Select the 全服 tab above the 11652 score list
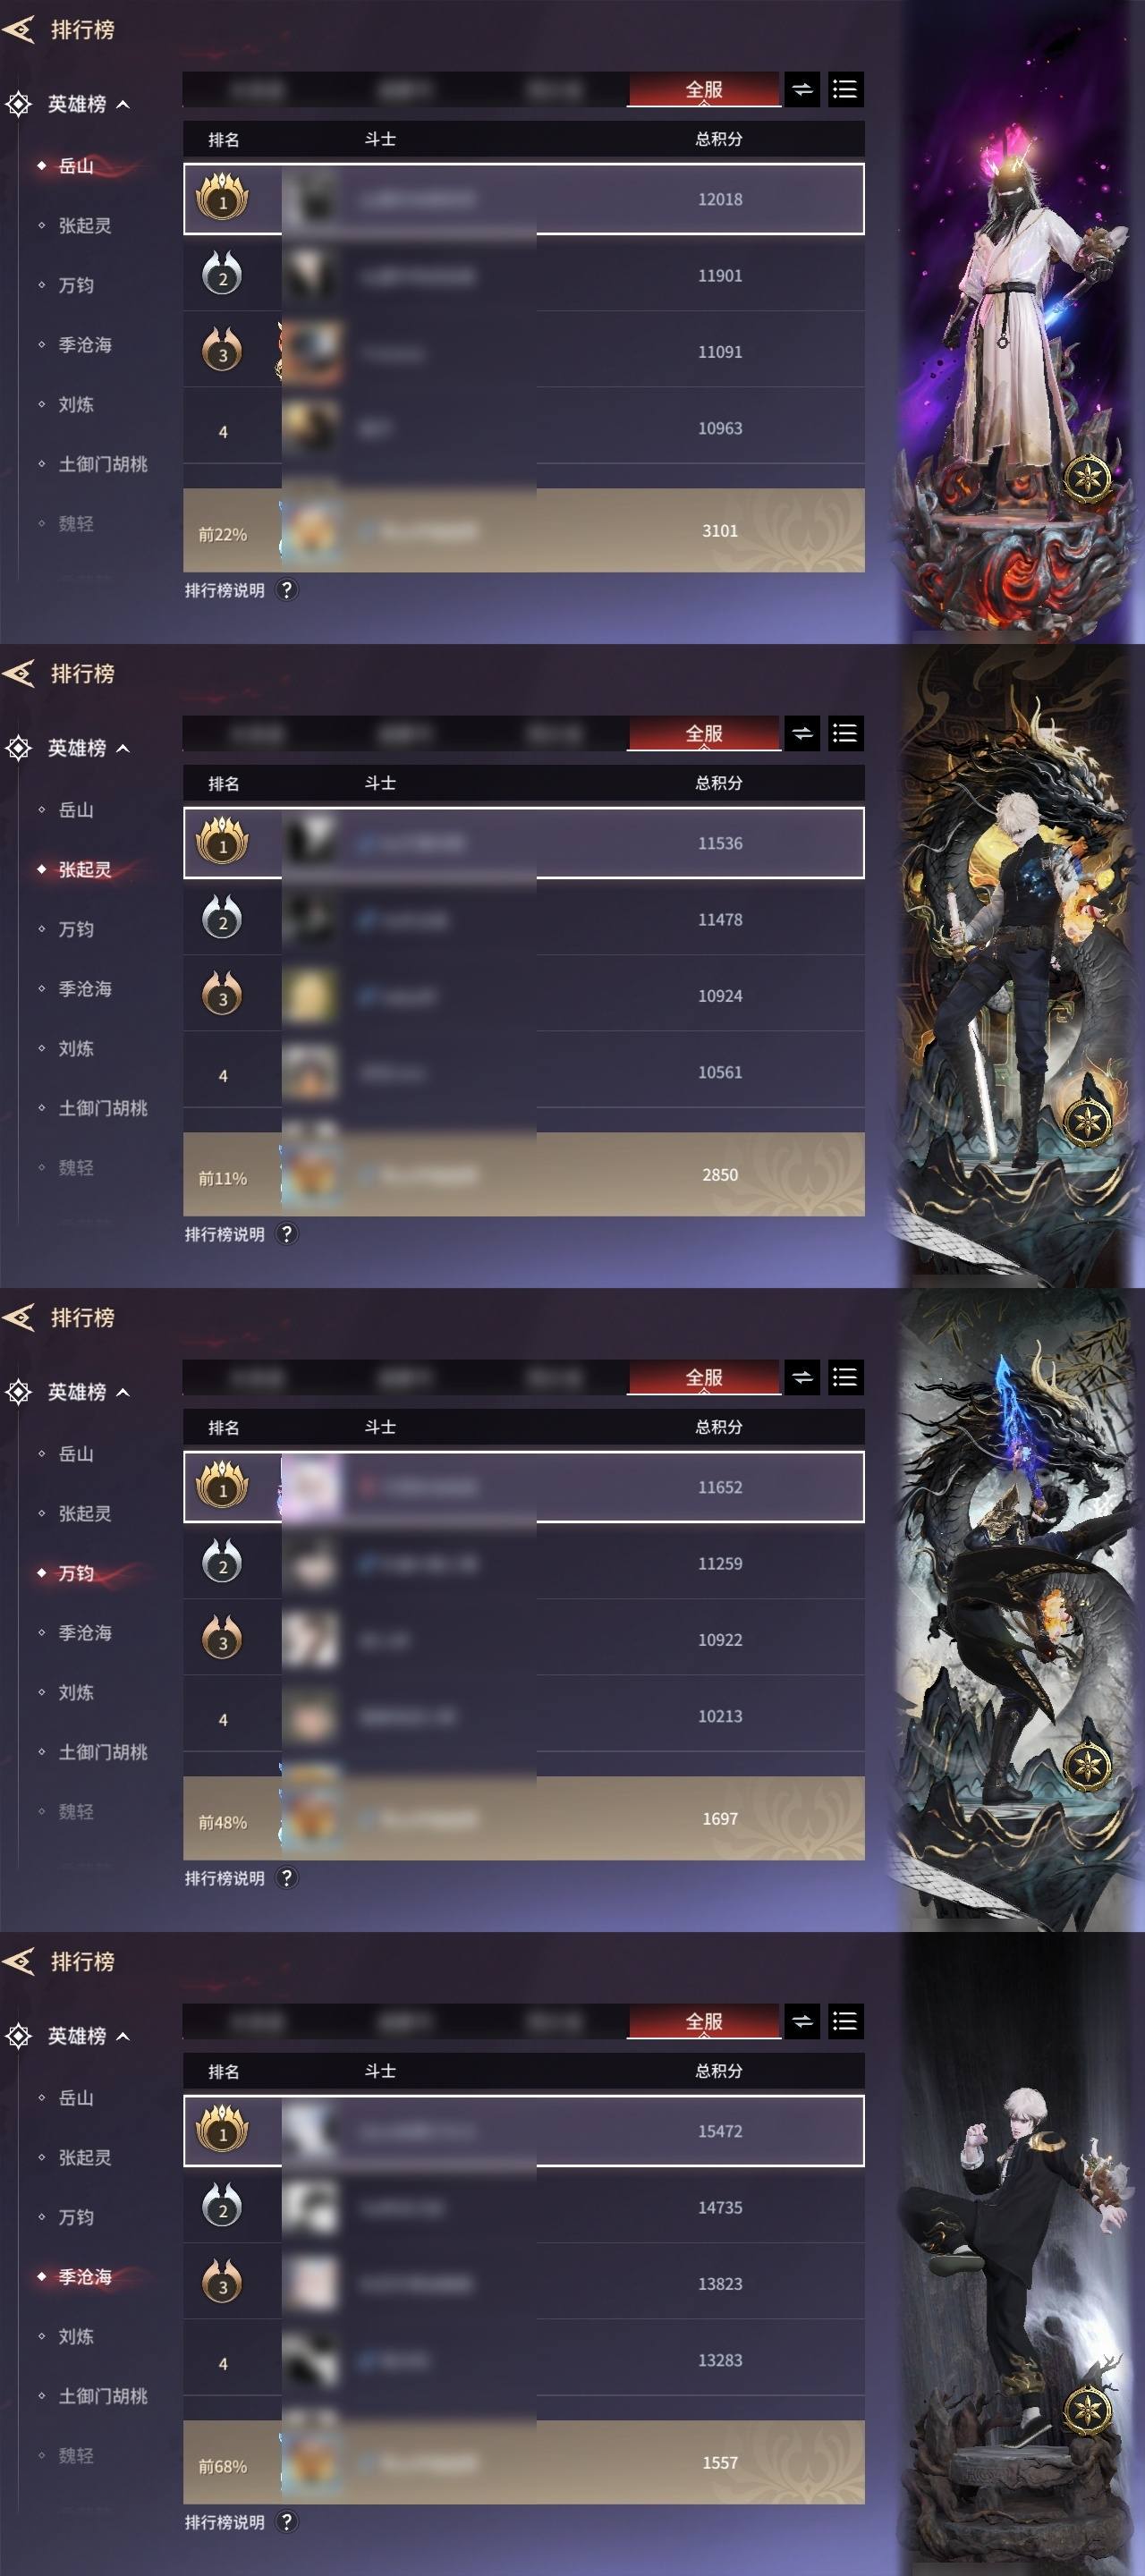1145x2576 pixels. coord(704,1378)
